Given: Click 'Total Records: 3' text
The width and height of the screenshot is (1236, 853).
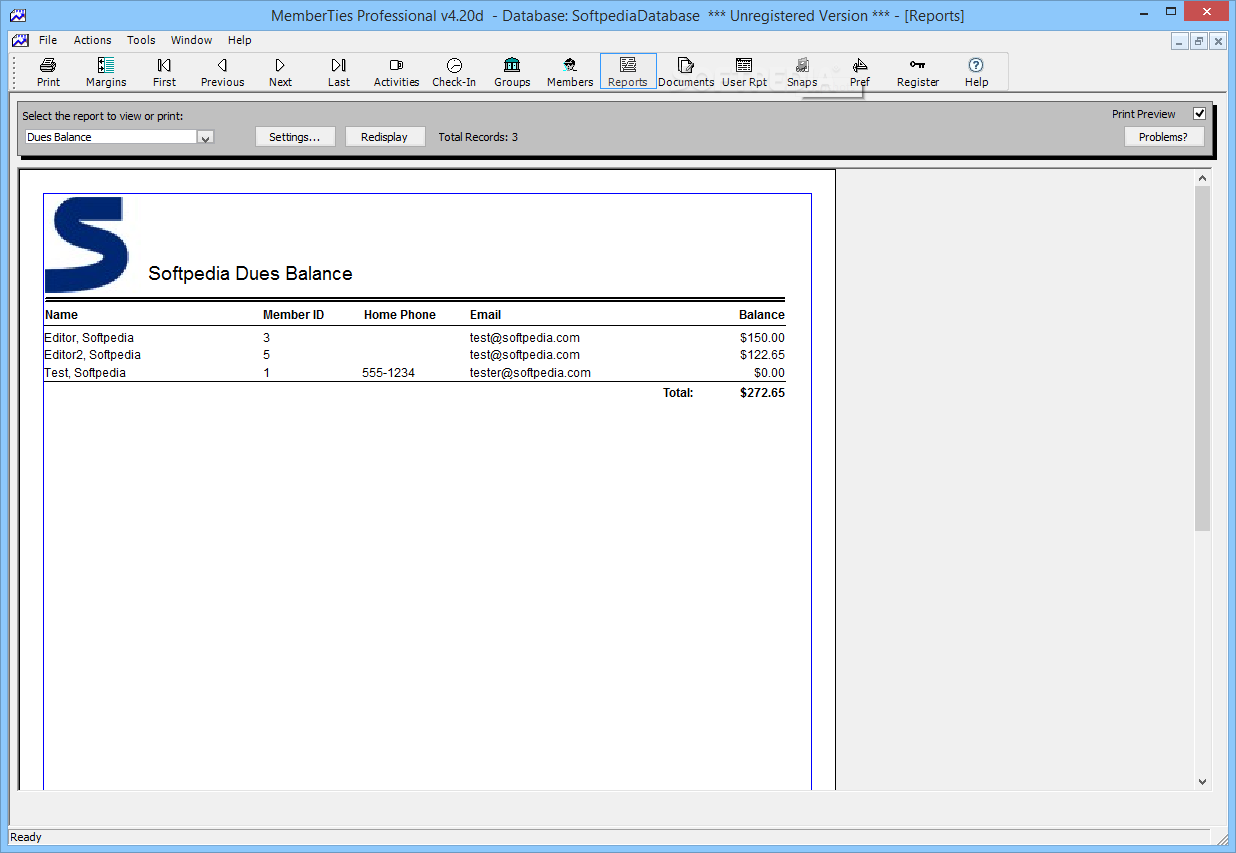Looking at the screenshot, I should [x=478, y=137].
